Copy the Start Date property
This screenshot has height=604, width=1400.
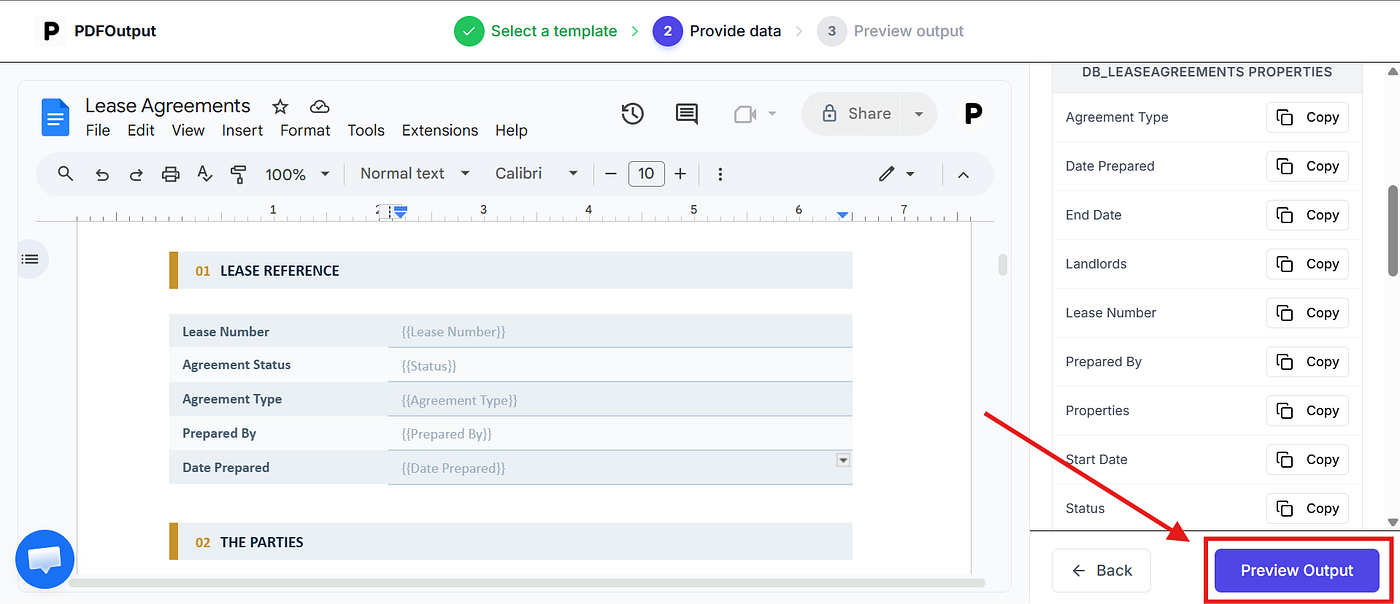point(1308,460)
